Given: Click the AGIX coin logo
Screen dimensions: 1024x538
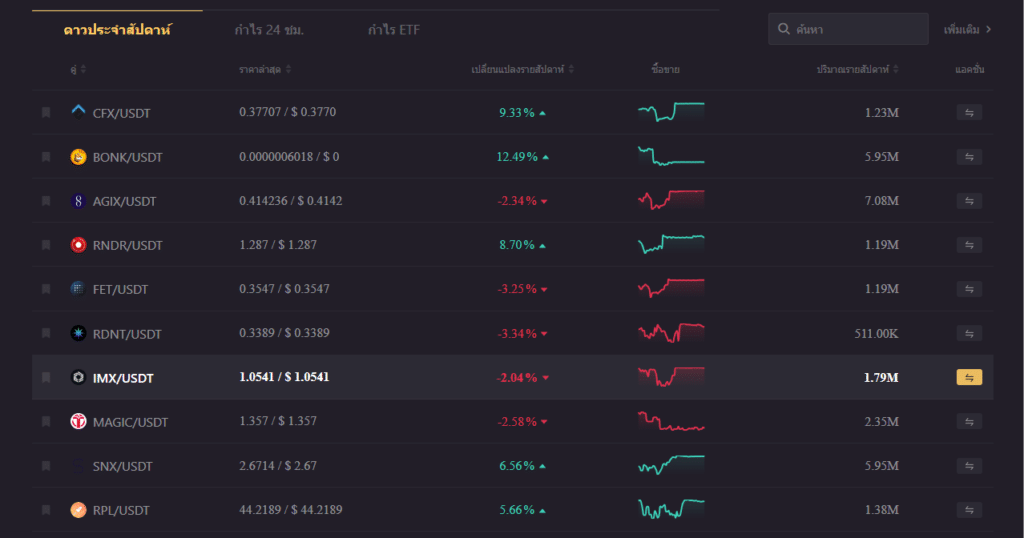Looking at the screenshot, I should click(x=78, y=201).
